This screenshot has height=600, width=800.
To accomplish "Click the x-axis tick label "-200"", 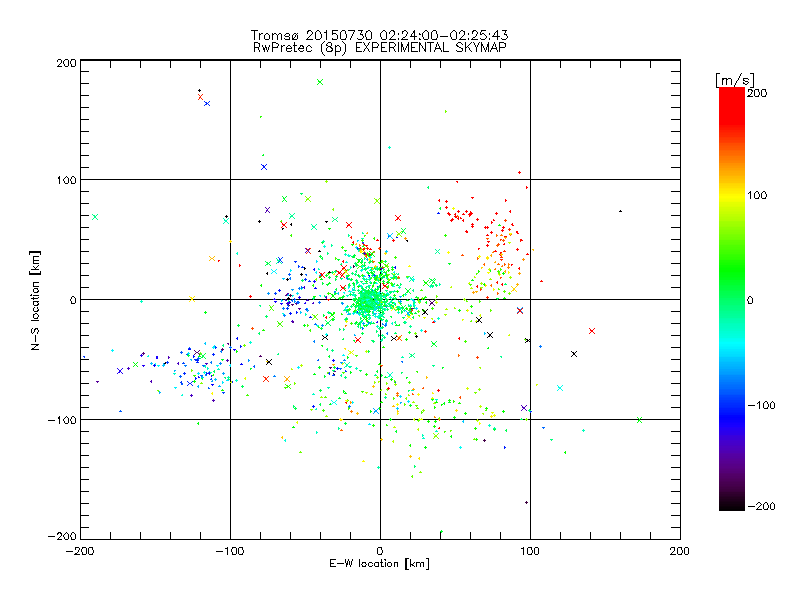I will tap(80, 552).
